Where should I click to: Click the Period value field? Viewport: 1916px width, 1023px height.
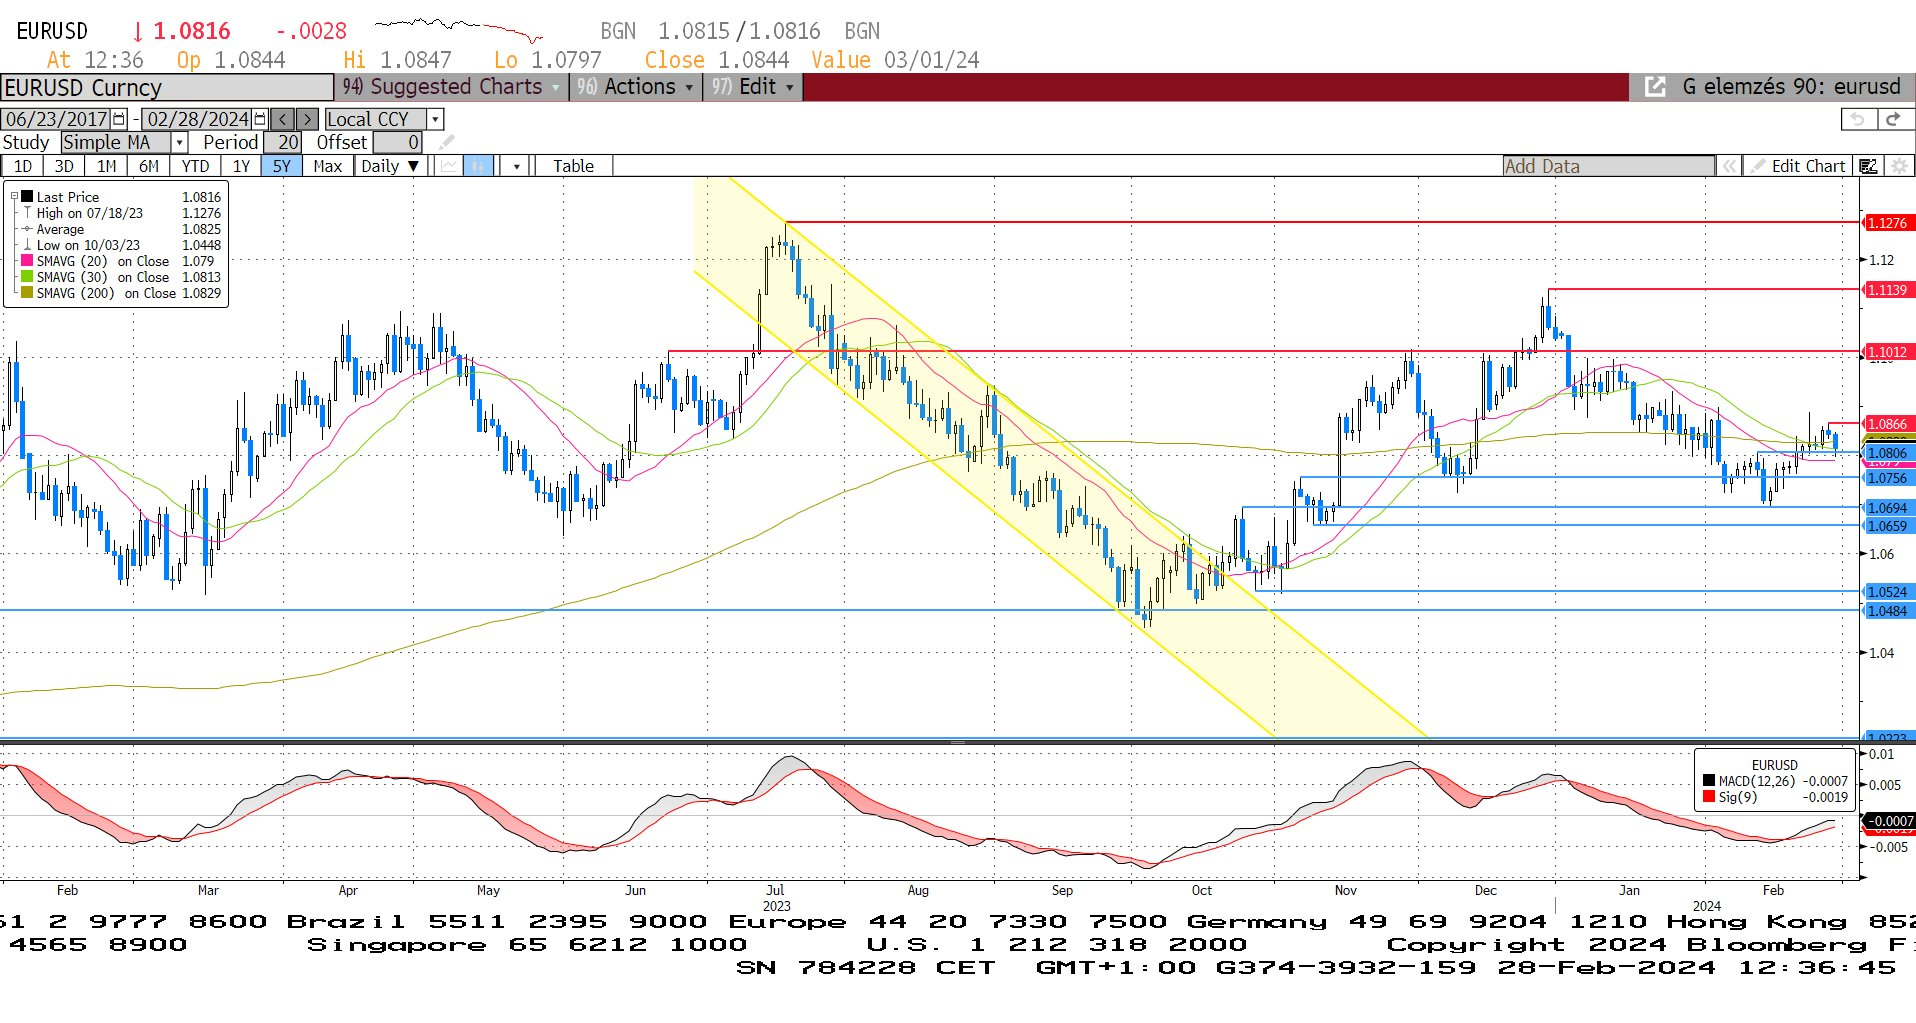click(282, 142)
